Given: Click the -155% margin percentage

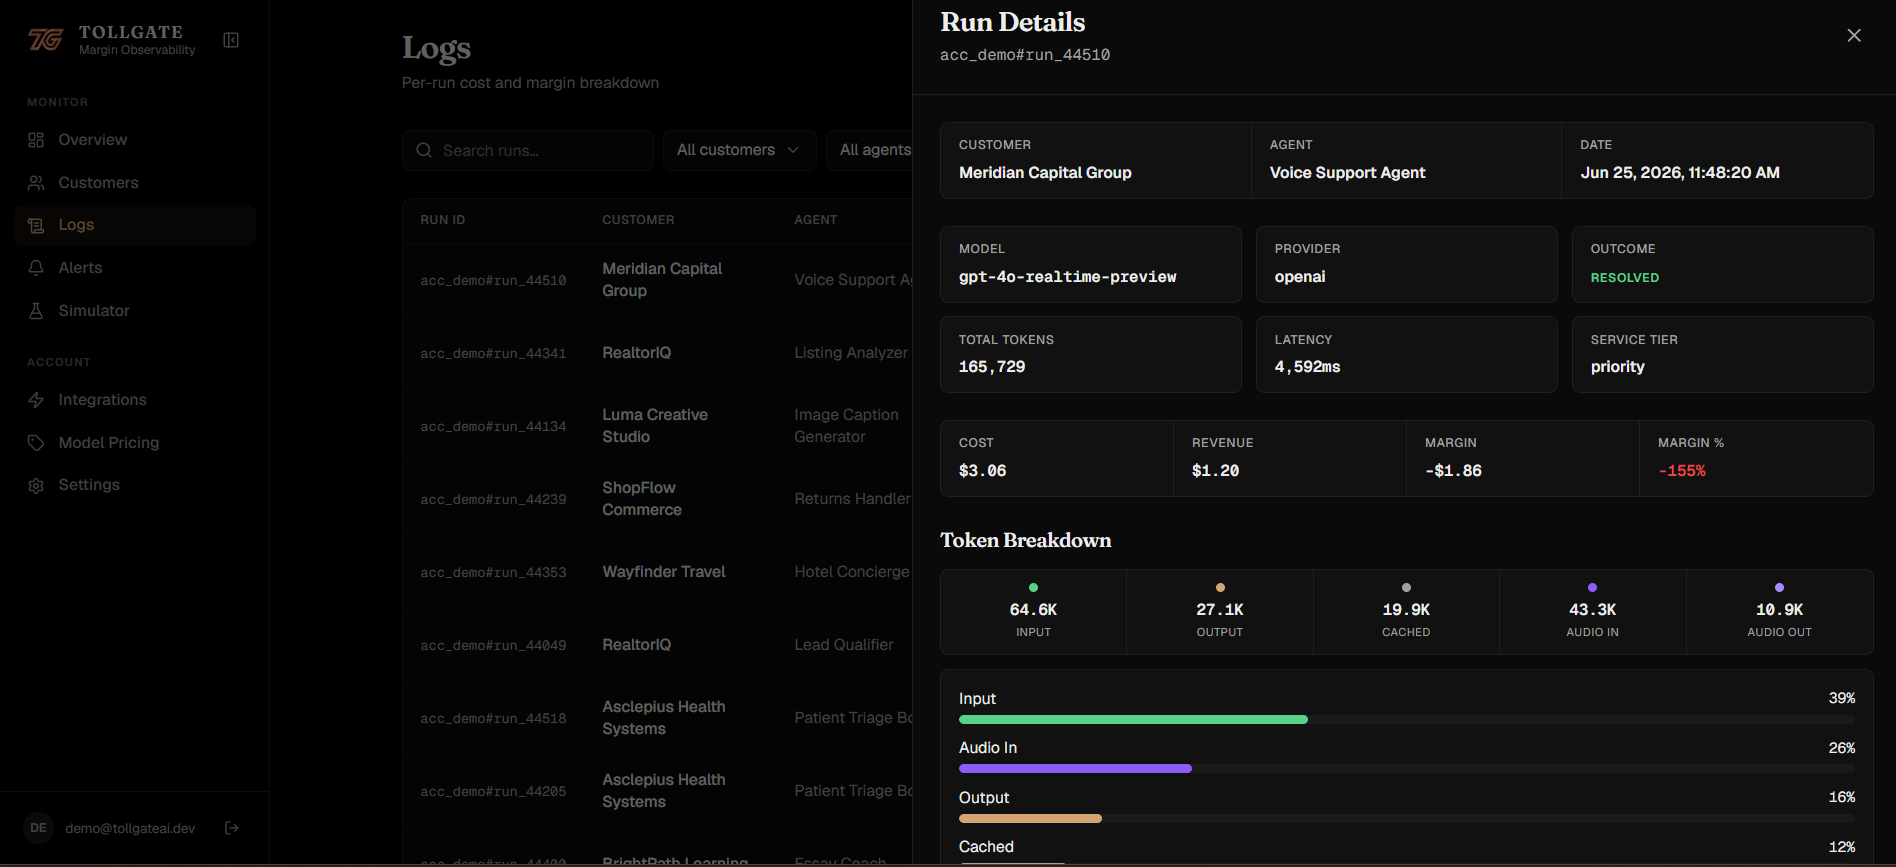Looking at the screenshot, I should (1682, 471).
